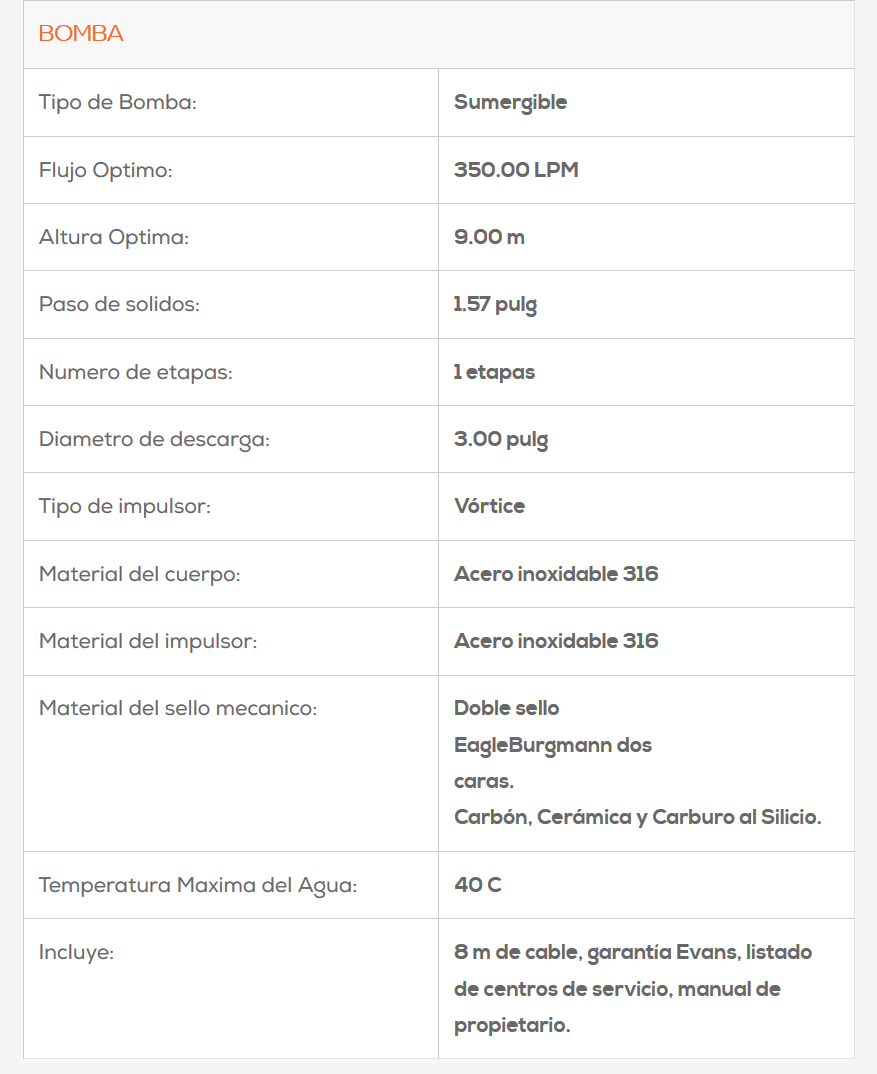Select the 350.00 LPM value
The image size is (877, 1074).
[x=516, y=170]
